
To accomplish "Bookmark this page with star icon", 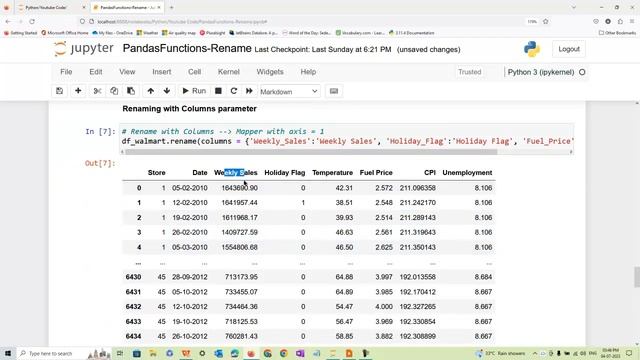I will click(x=545, y=21).
